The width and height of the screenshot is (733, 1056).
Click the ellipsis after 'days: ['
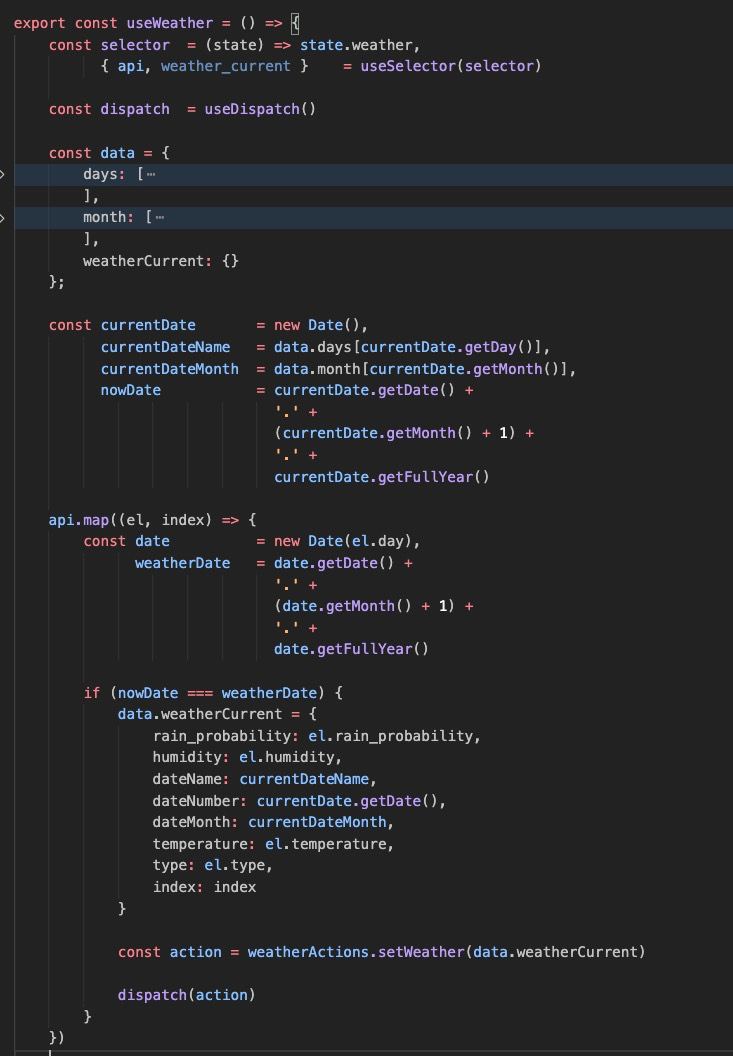151,174
